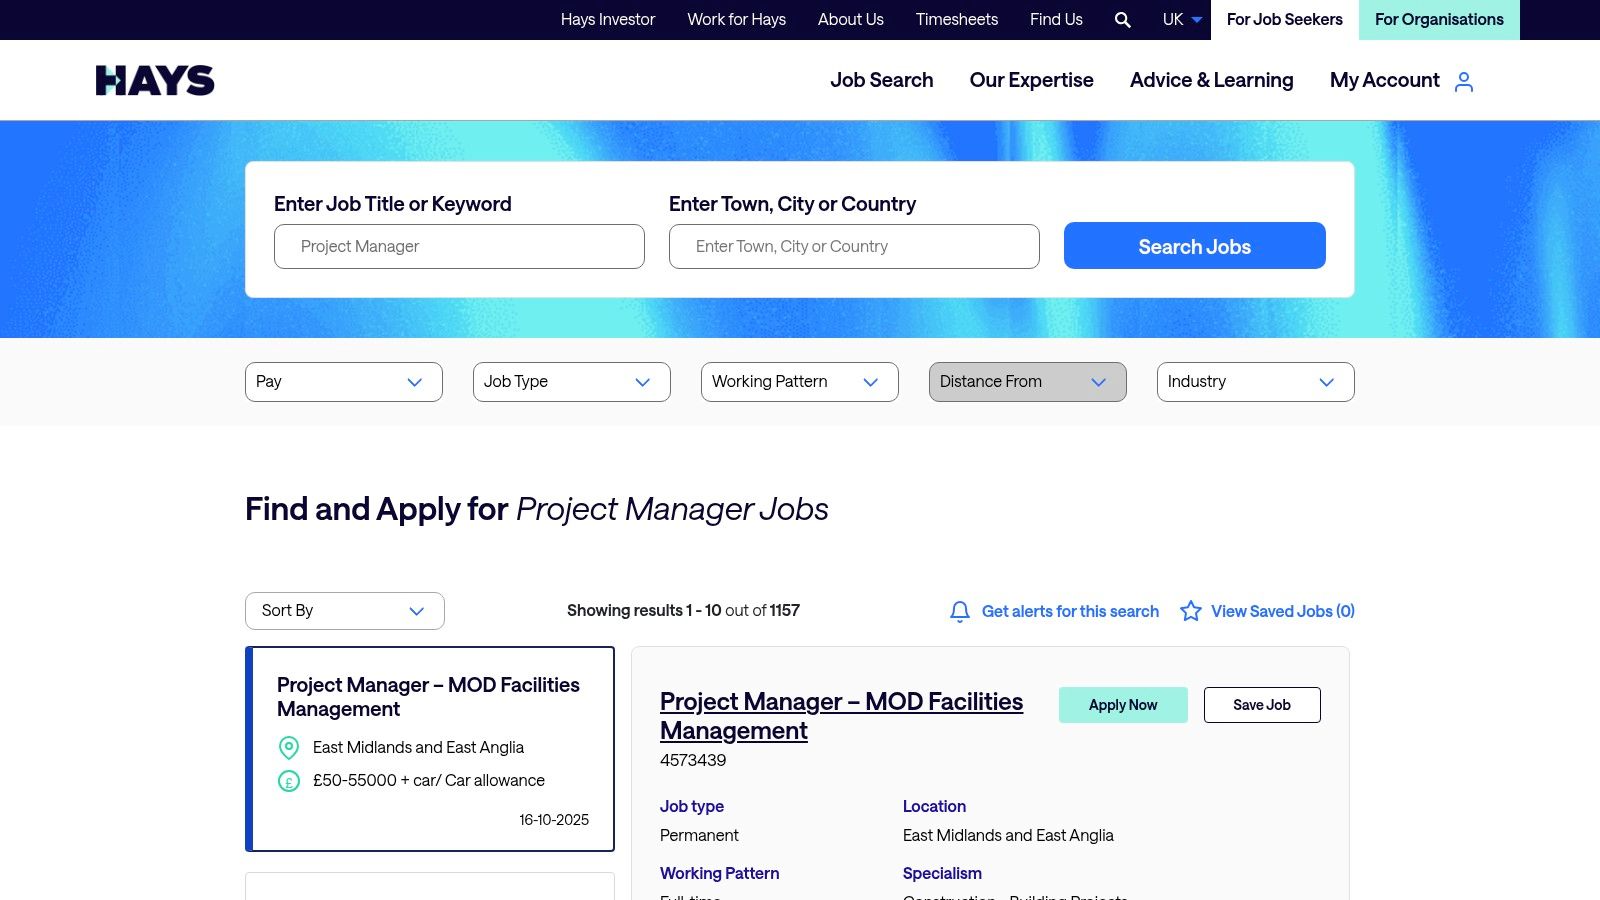1600x900 pixels.
Task: Click the Save Job button
Action: 1262,705
